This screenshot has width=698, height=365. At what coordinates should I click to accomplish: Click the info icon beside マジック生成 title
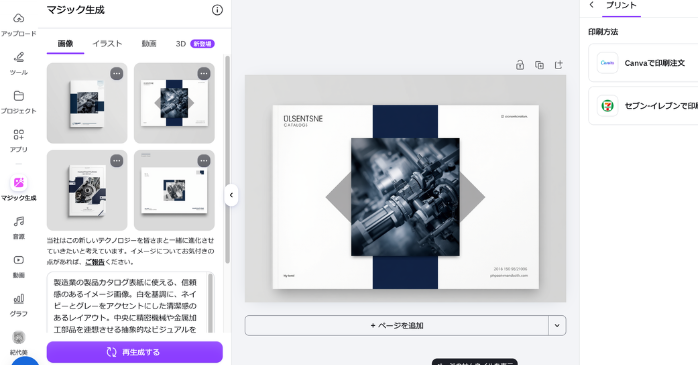tap(217, 10)
